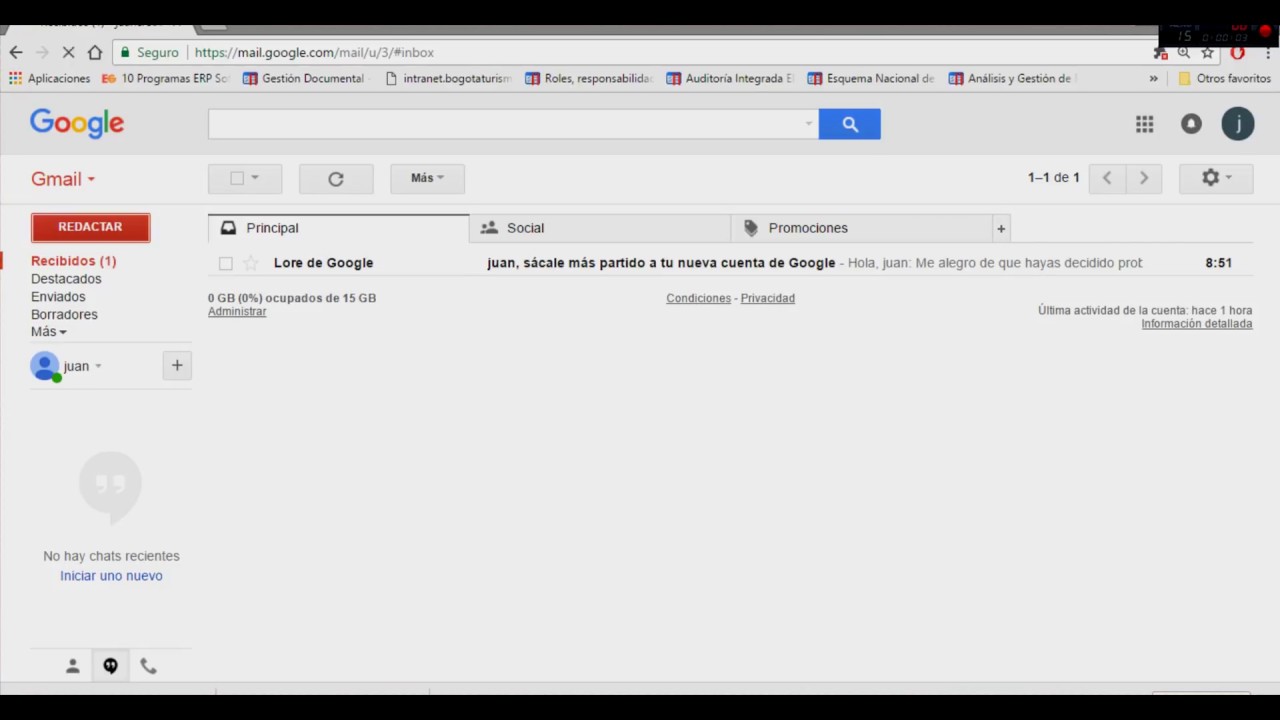Click the REDACTAR compose button
Image resolution: width=1280 pixels, height=720 pixels.
[90, 227]
